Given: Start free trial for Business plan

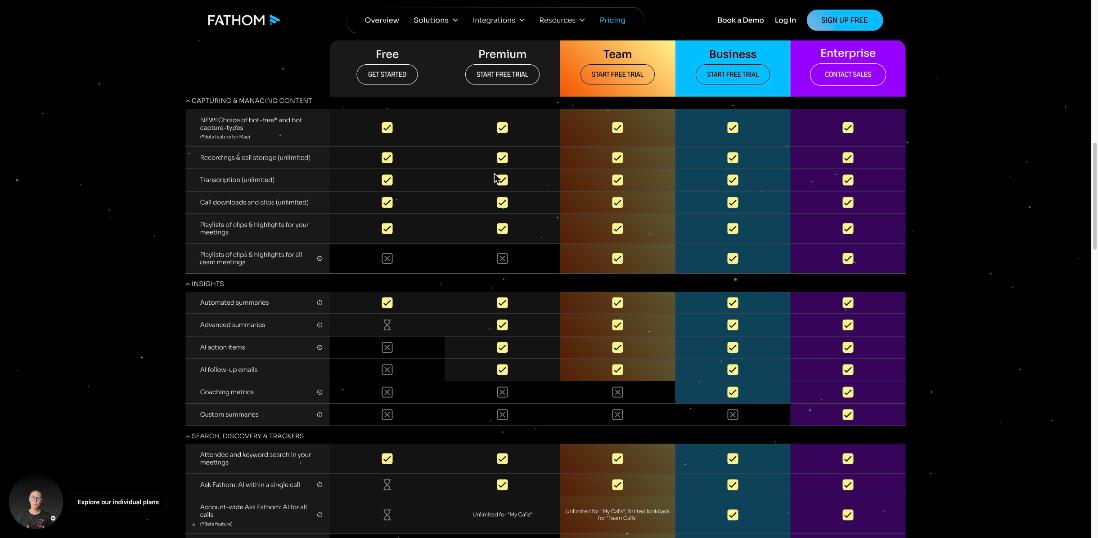Looking at the screenshot, I should point(732,74).
